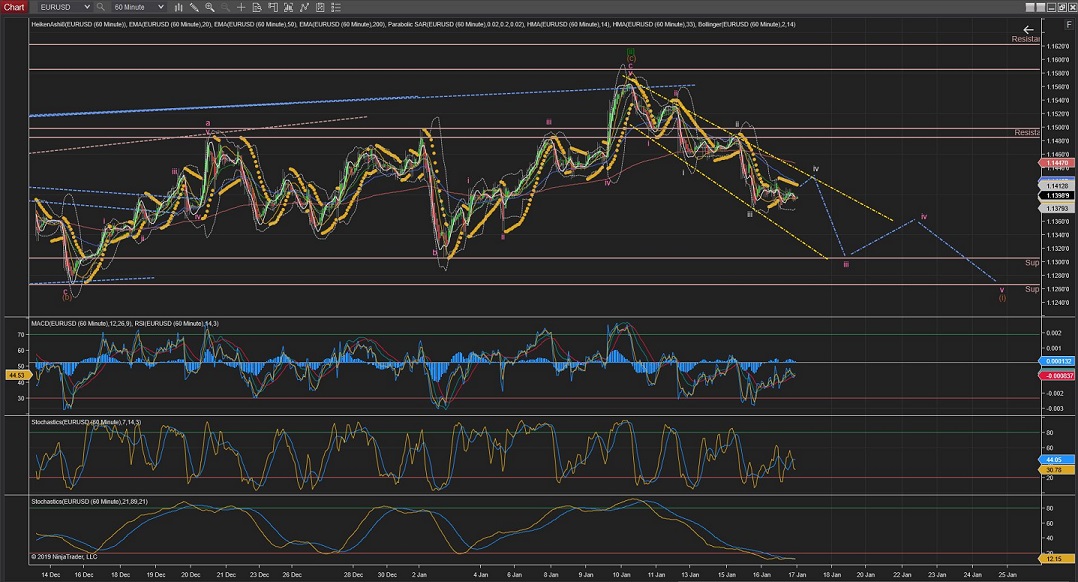This screenshot has width=1078, height=582.
Task: Open the bar type chart style icon
Action: pos(180,7)
